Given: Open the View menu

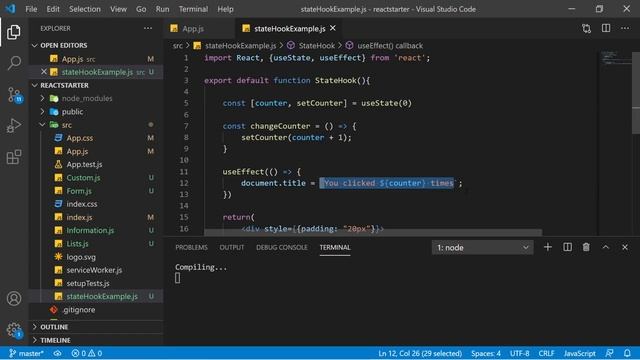Looking at the screenshot, I should [118, 9].
